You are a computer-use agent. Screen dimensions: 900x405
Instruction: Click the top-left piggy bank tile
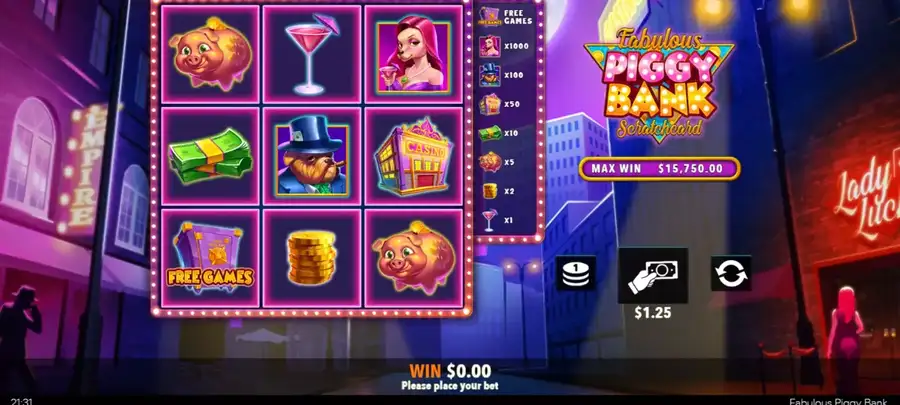(x=210, y=54)
